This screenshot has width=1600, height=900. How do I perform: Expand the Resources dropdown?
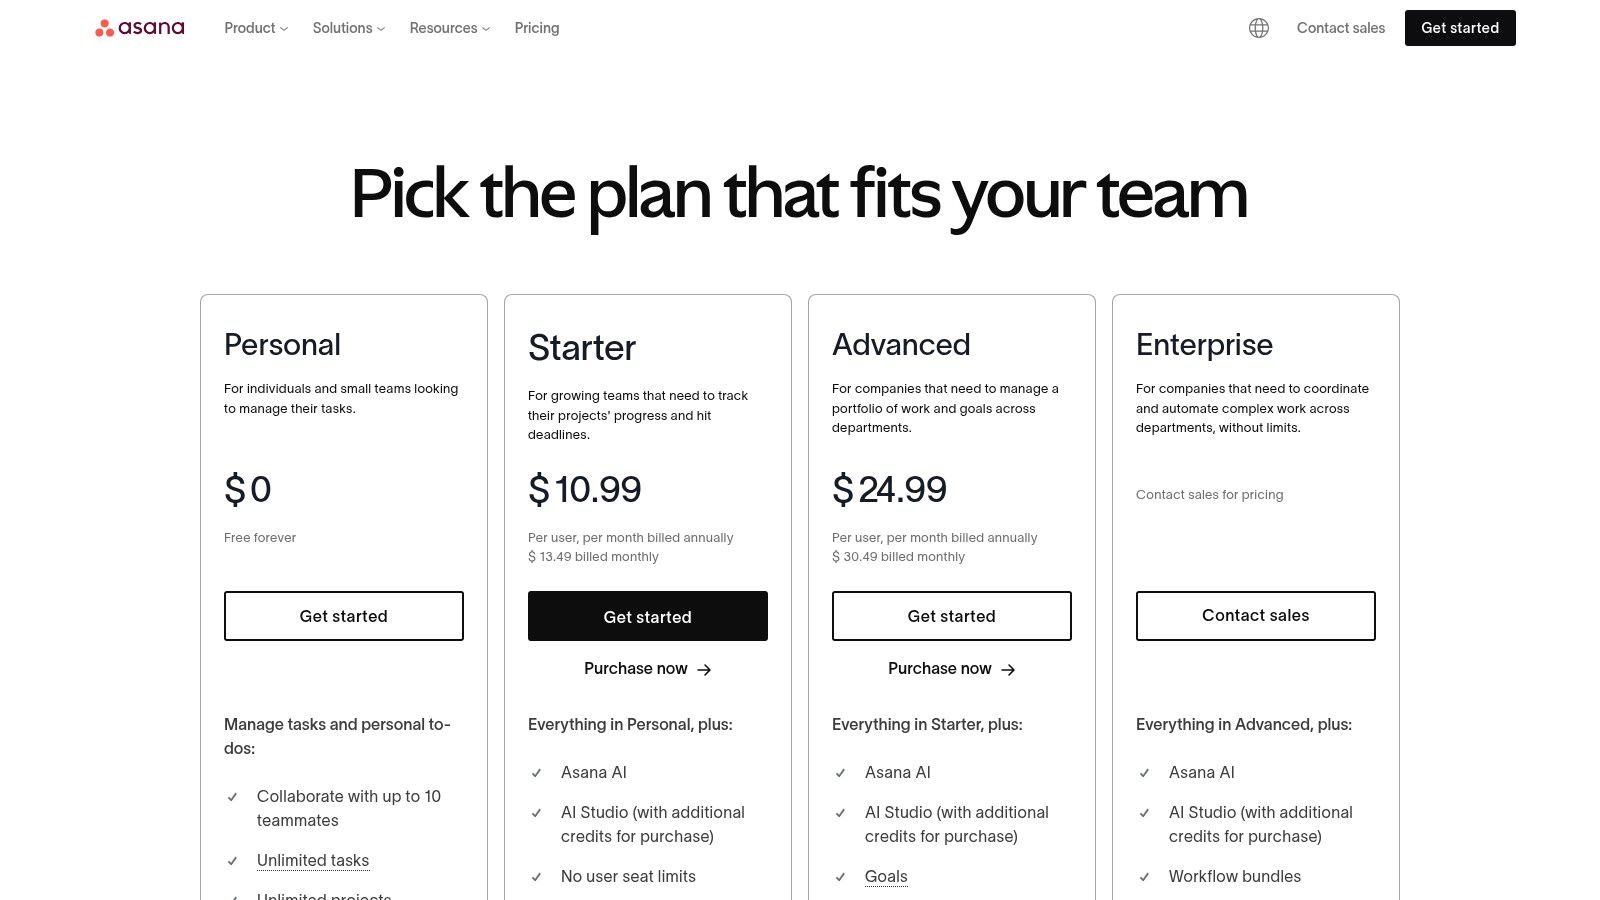click(x=449, y=28)
